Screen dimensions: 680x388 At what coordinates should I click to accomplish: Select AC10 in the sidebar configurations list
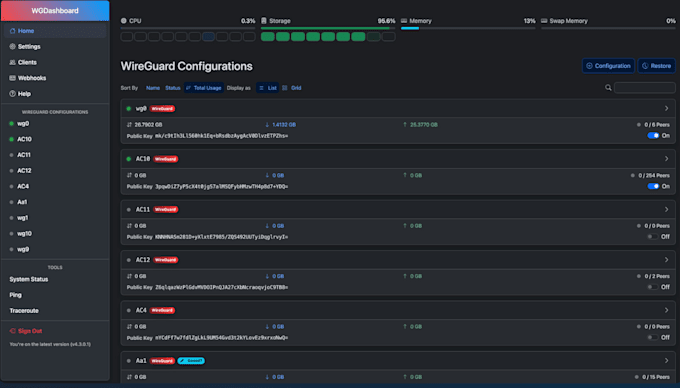click(x=55, y=139)
